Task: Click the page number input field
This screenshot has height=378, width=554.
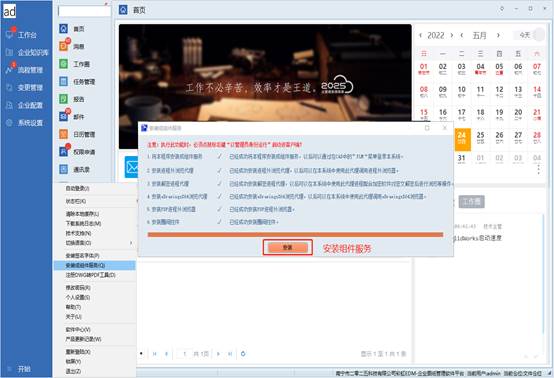Action: click(x=184, y=354)
